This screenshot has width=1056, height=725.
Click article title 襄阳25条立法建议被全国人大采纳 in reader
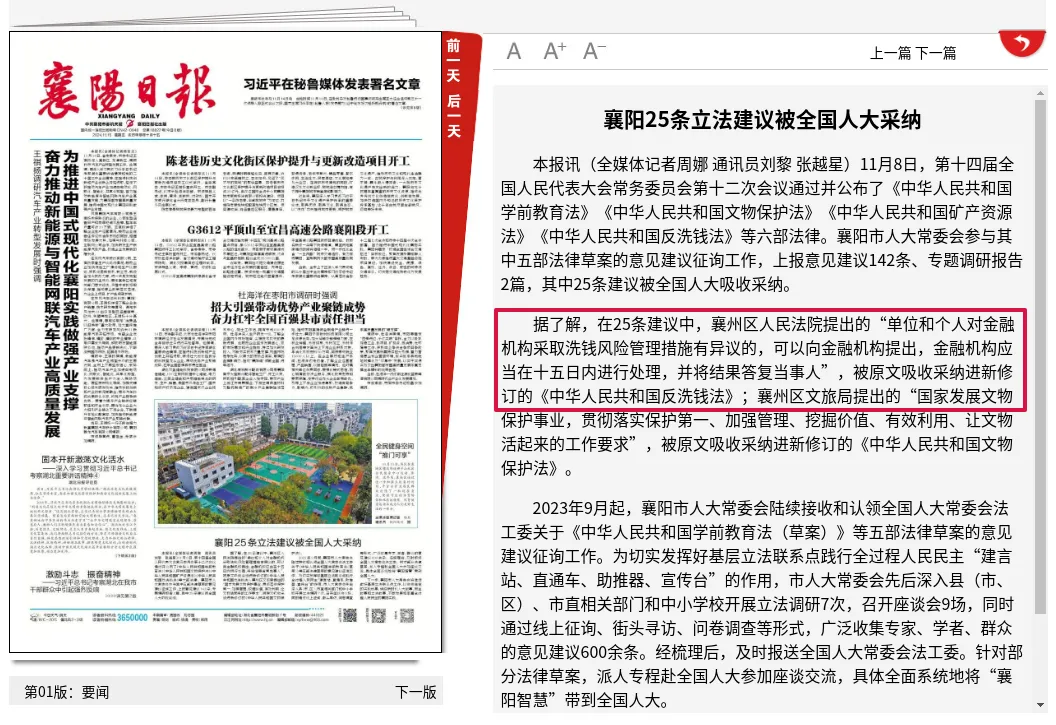pyautogui.click(x=762, y=120)
